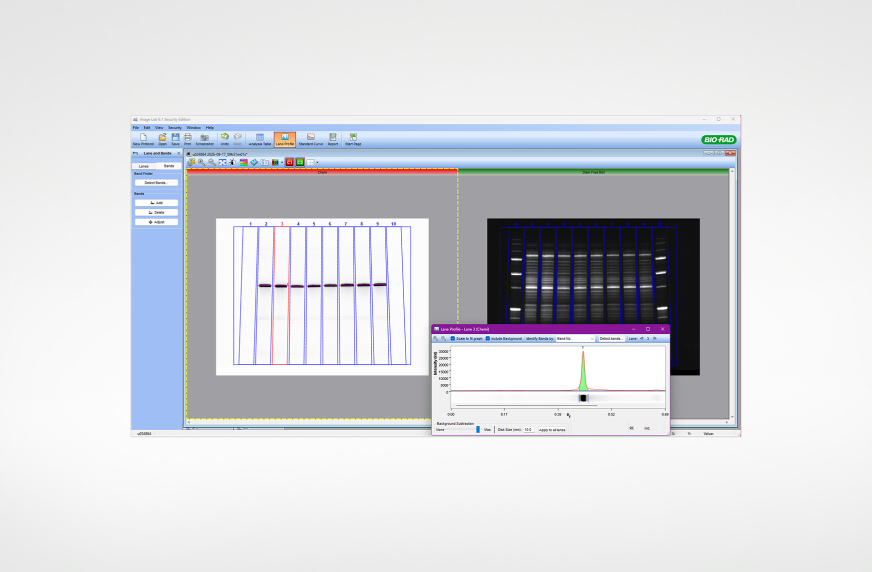
Task: Open a file with the Open icon
Action: [162, 139]
